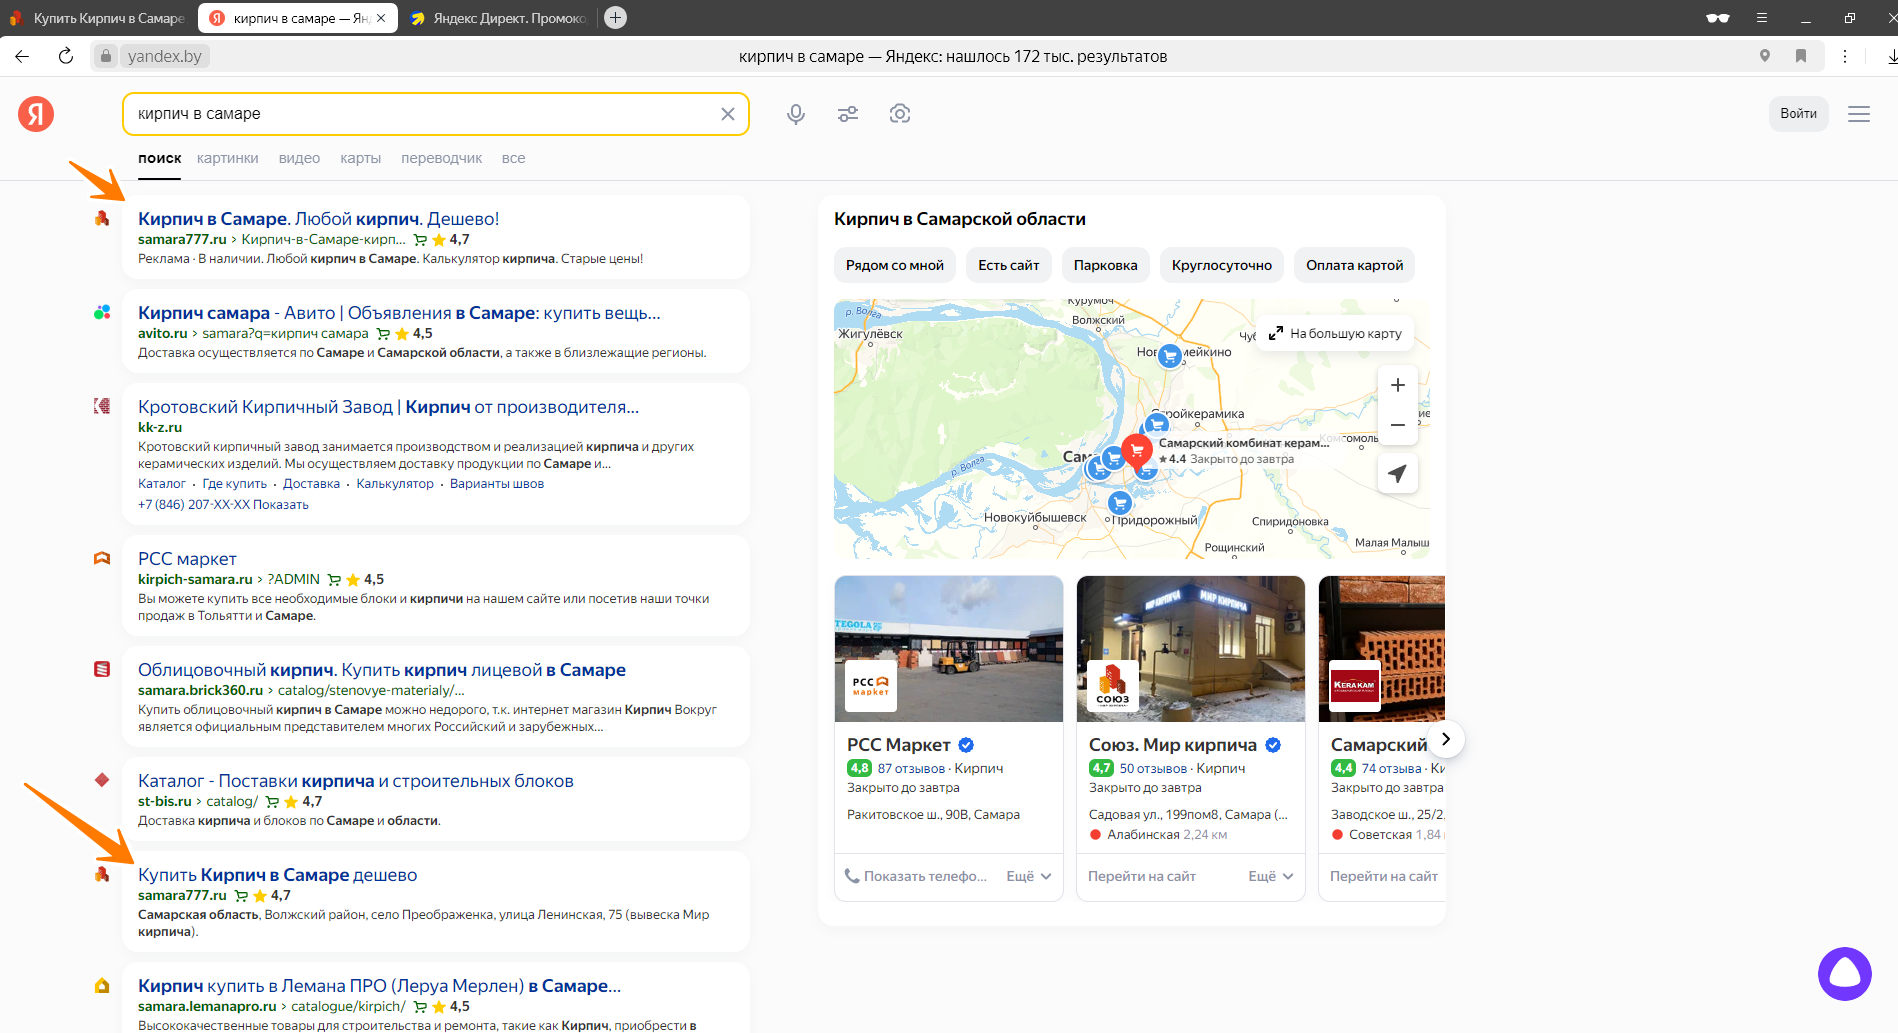Toggle the Есть сайт filter
The width and height of the screenshot is (1898, 1033).
click(1008, 265)
